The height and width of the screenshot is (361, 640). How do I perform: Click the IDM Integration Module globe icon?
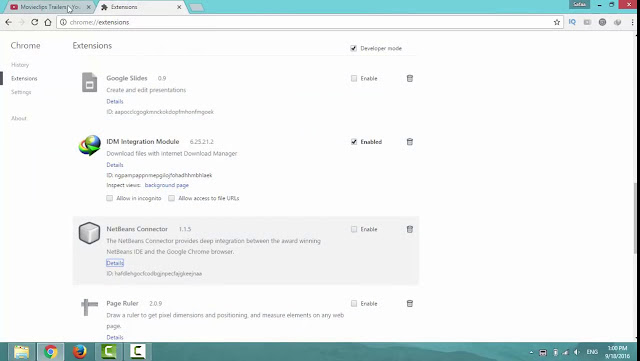coord(89,145)
